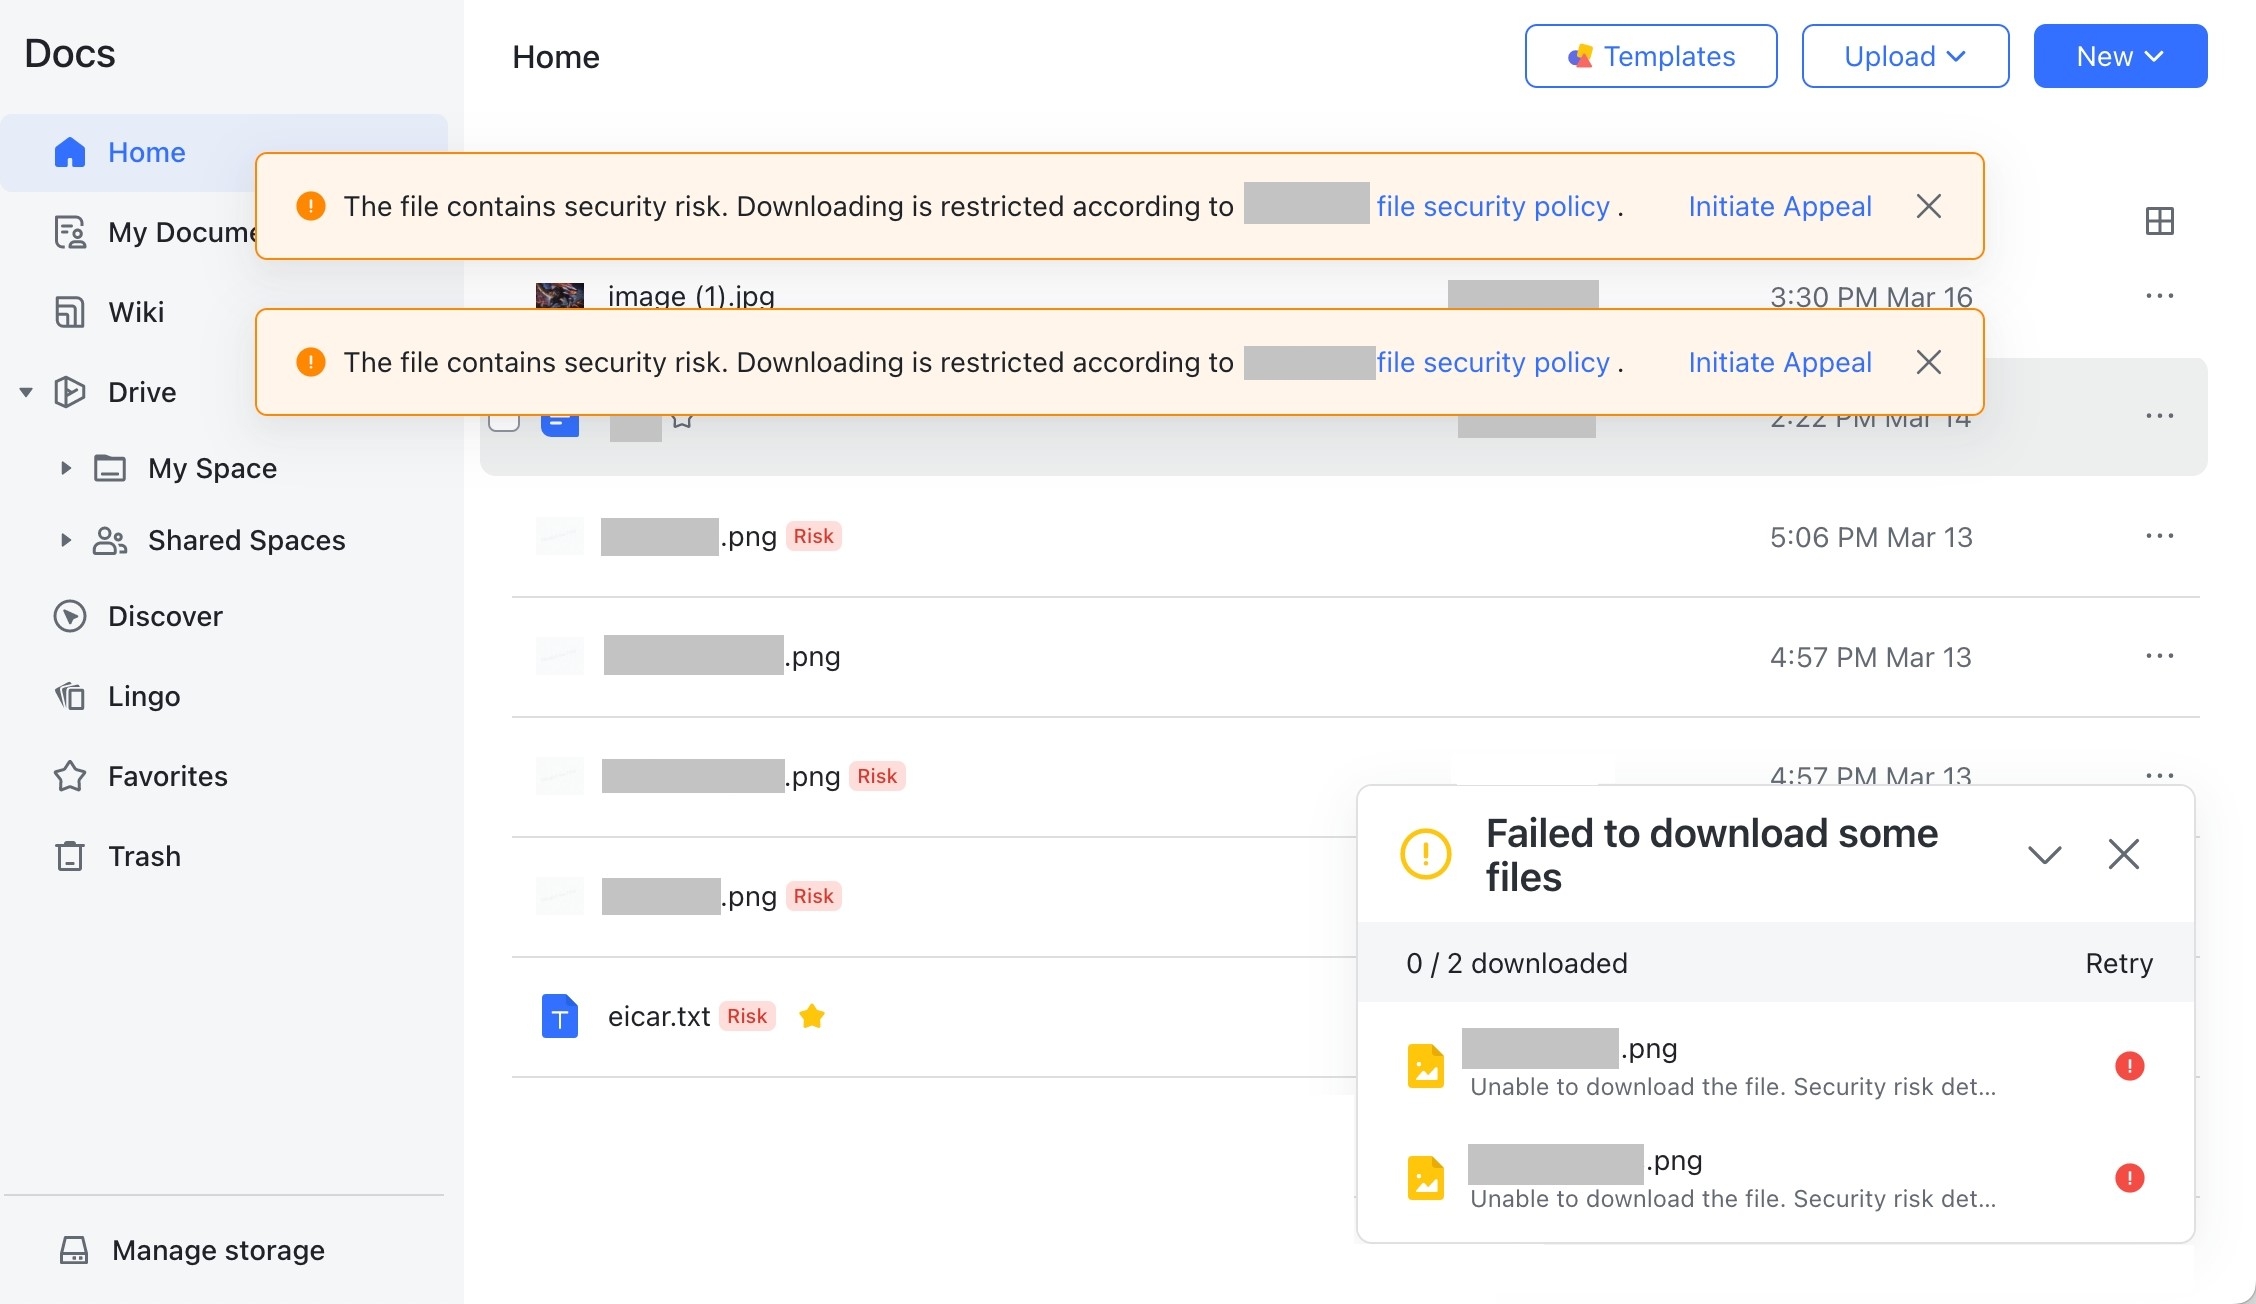The height and width of the screenshot is (1304, 2256).
Task: Tick the checkbox of the highlighted document row
Action: (504, 422)
